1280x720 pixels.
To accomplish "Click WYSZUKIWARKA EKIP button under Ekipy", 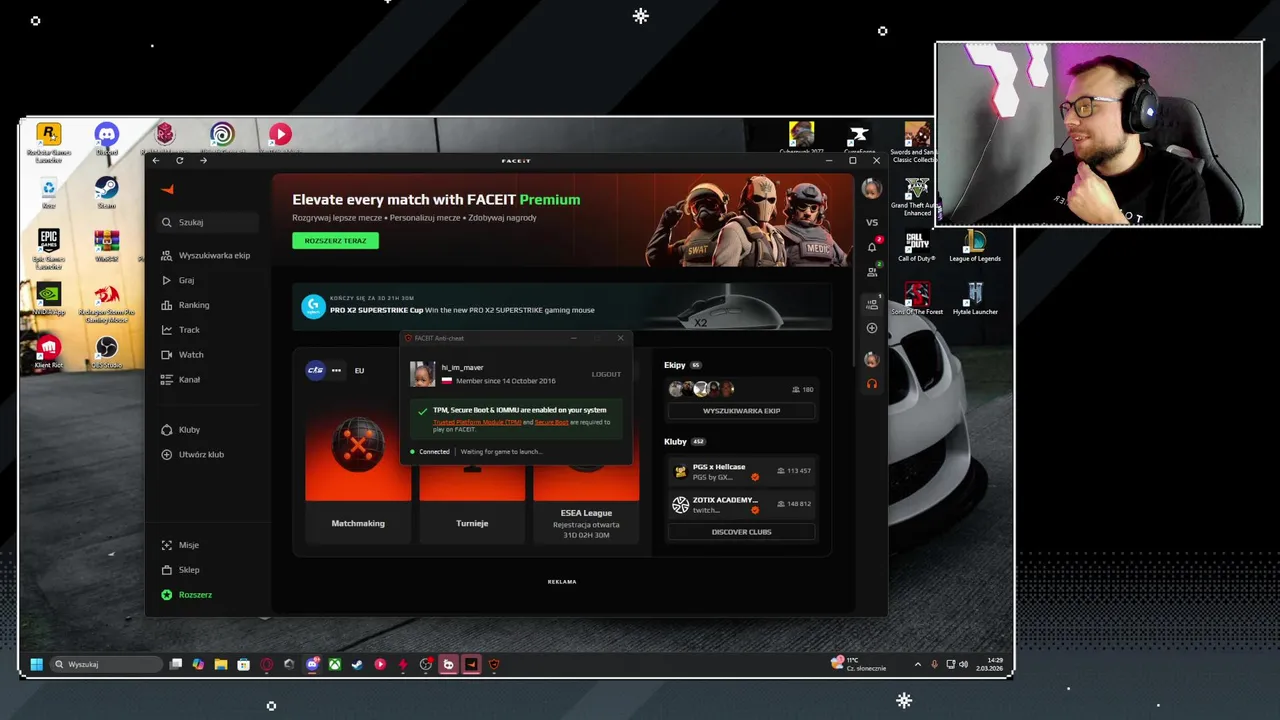I will tap(741, 411).
